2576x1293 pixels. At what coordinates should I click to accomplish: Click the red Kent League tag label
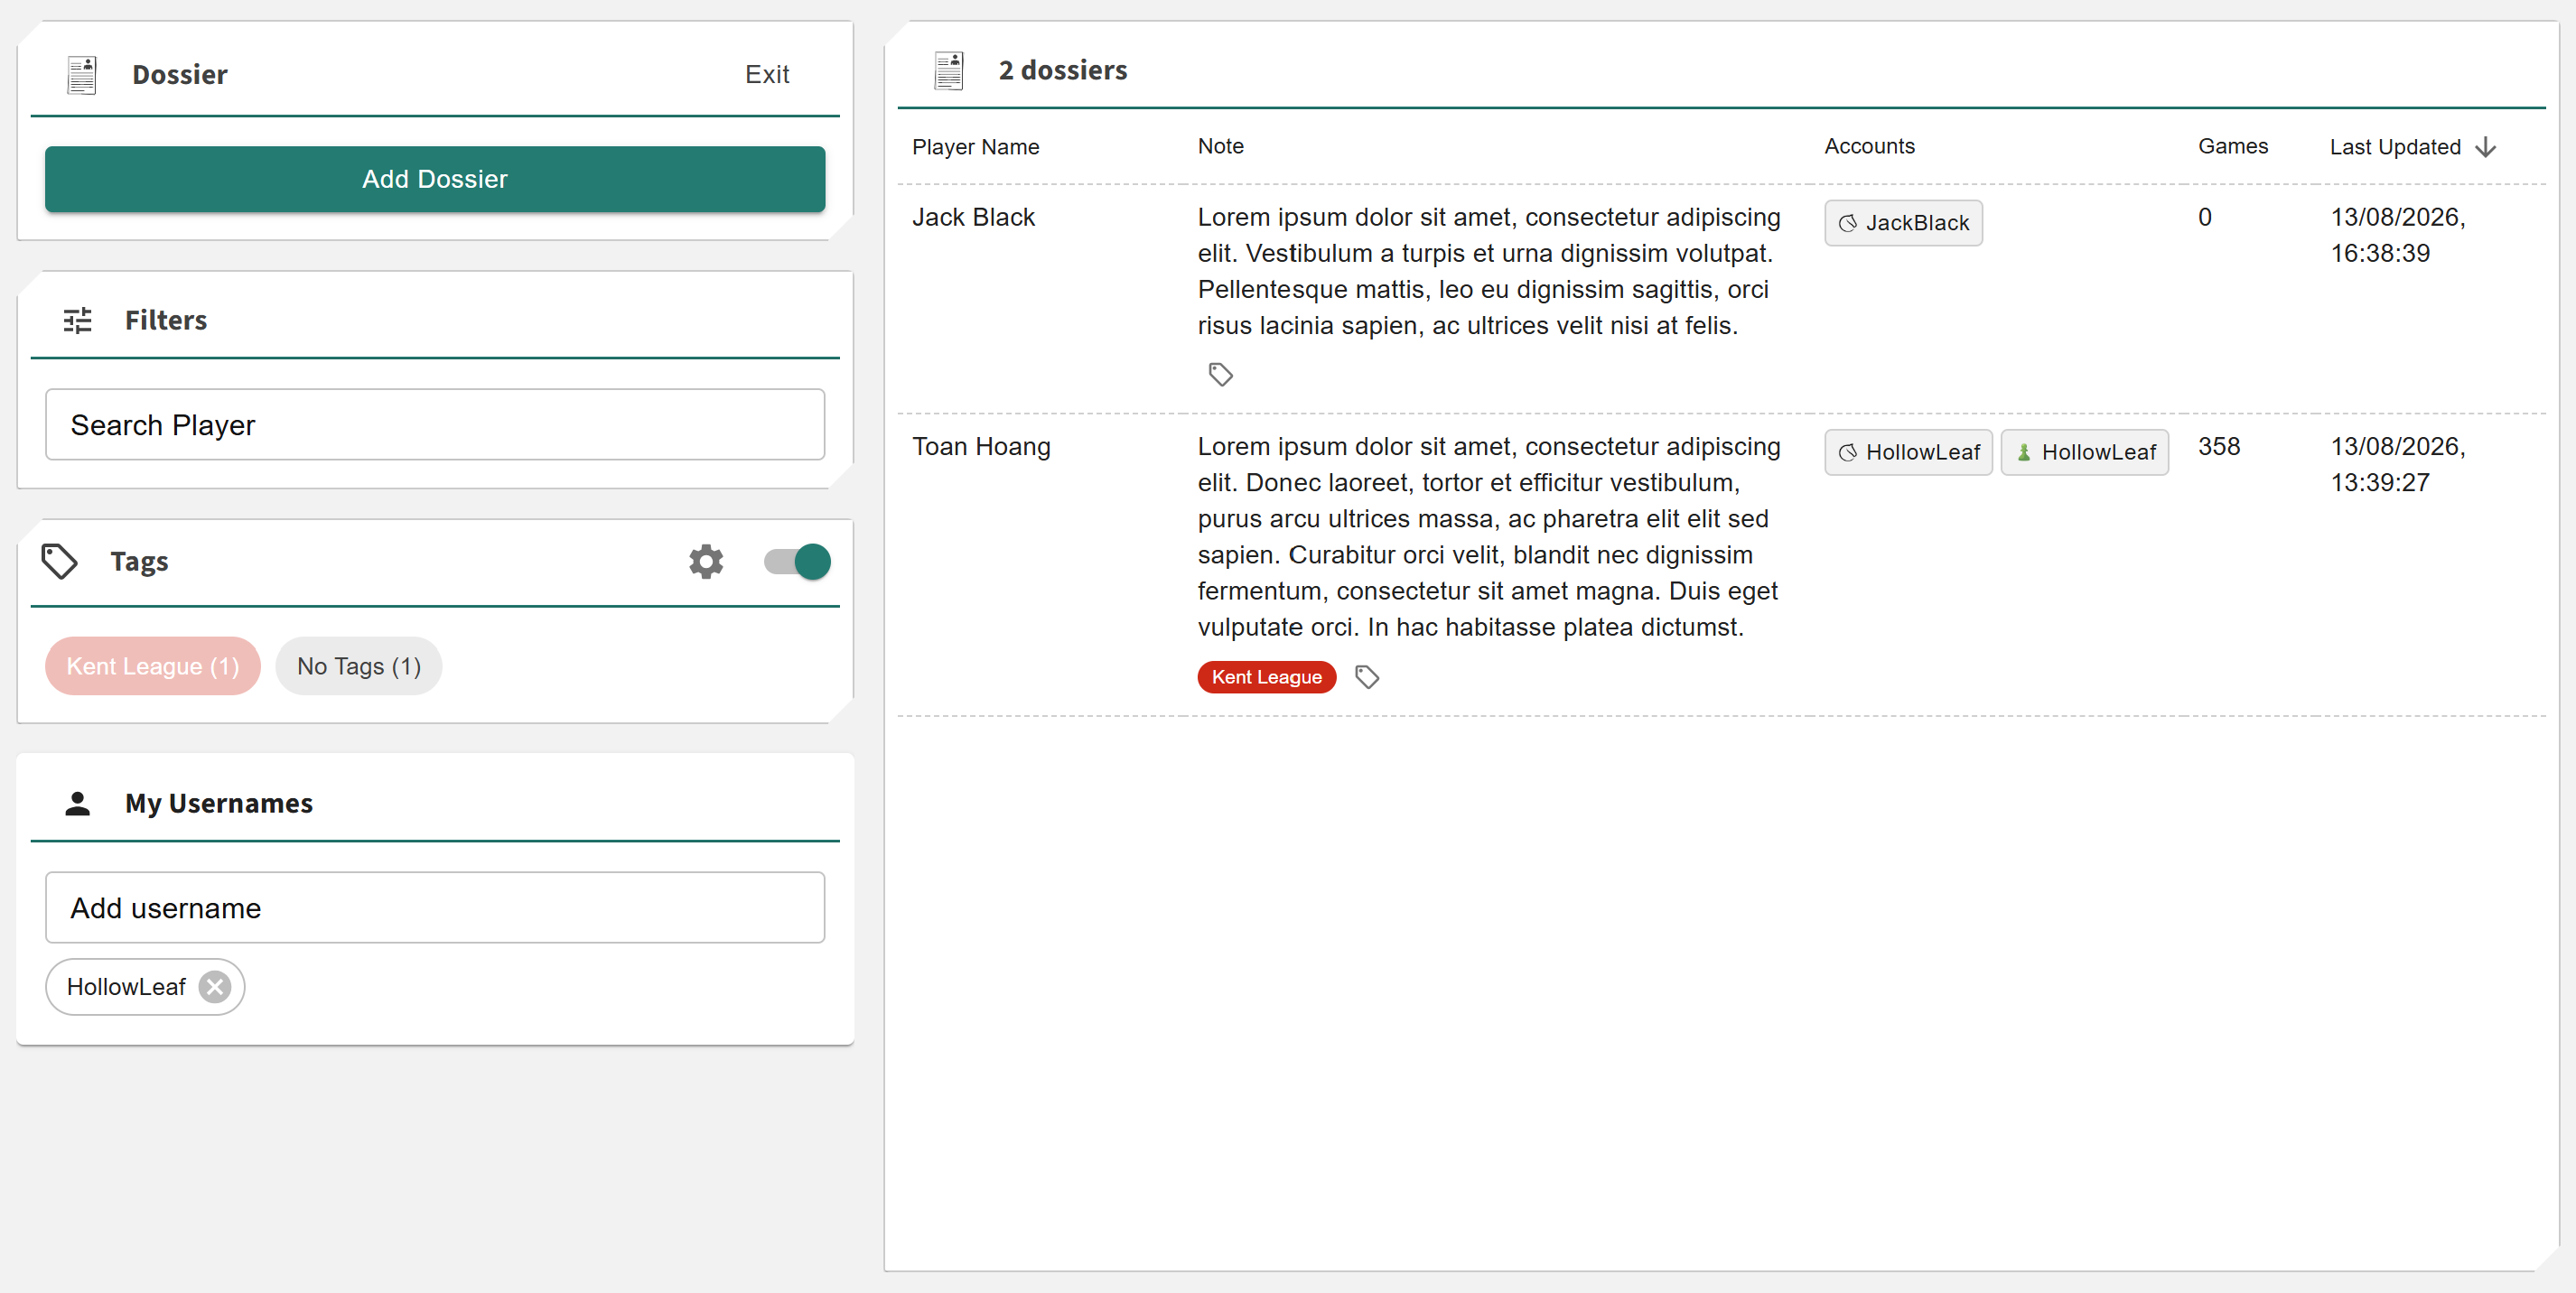(x=1266, y=677)
